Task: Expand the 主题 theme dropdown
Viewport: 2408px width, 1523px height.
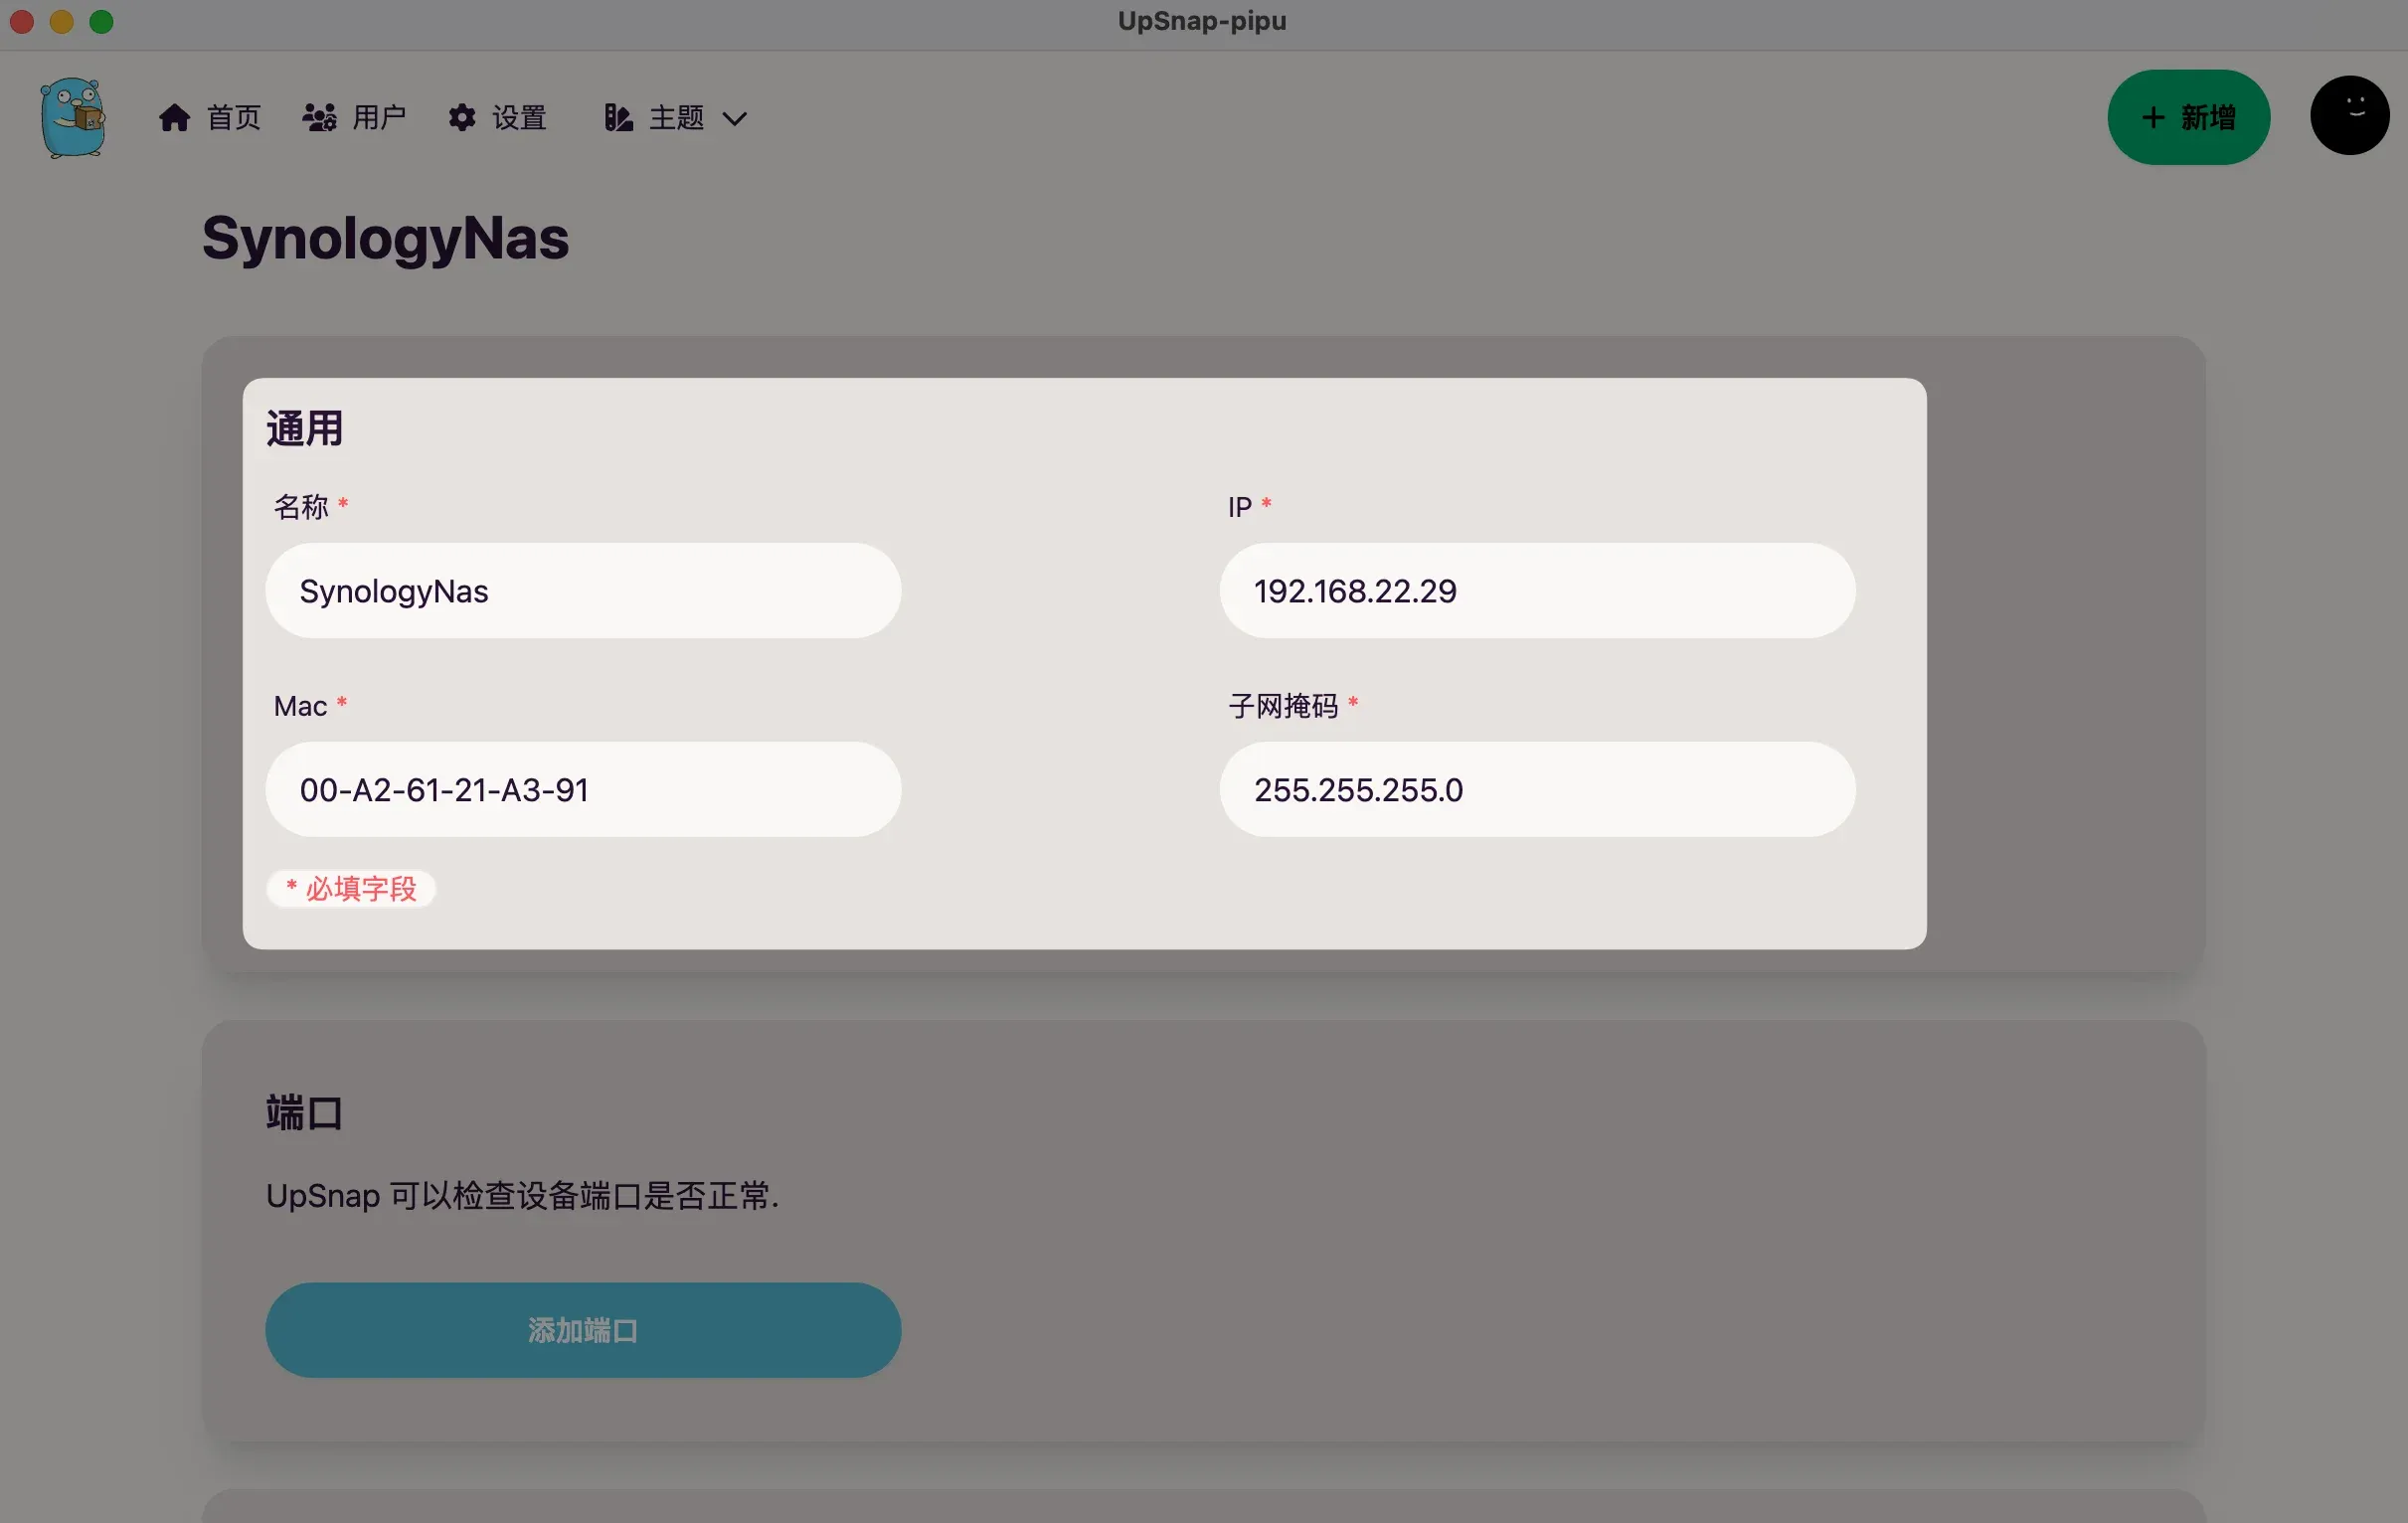Action: click(676, 118)
